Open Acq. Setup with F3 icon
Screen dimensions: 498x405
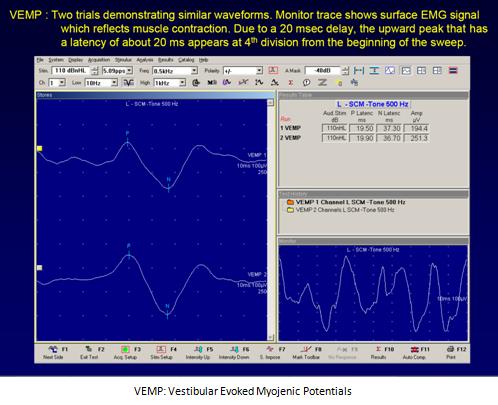[125, 349]
